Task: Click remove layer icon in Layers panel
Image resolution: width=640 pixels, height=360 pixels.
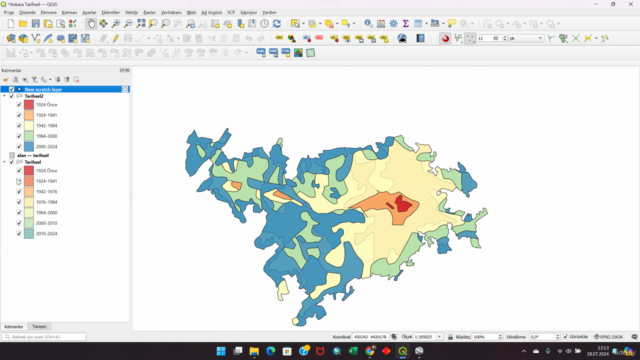Action: coord(76,80)
